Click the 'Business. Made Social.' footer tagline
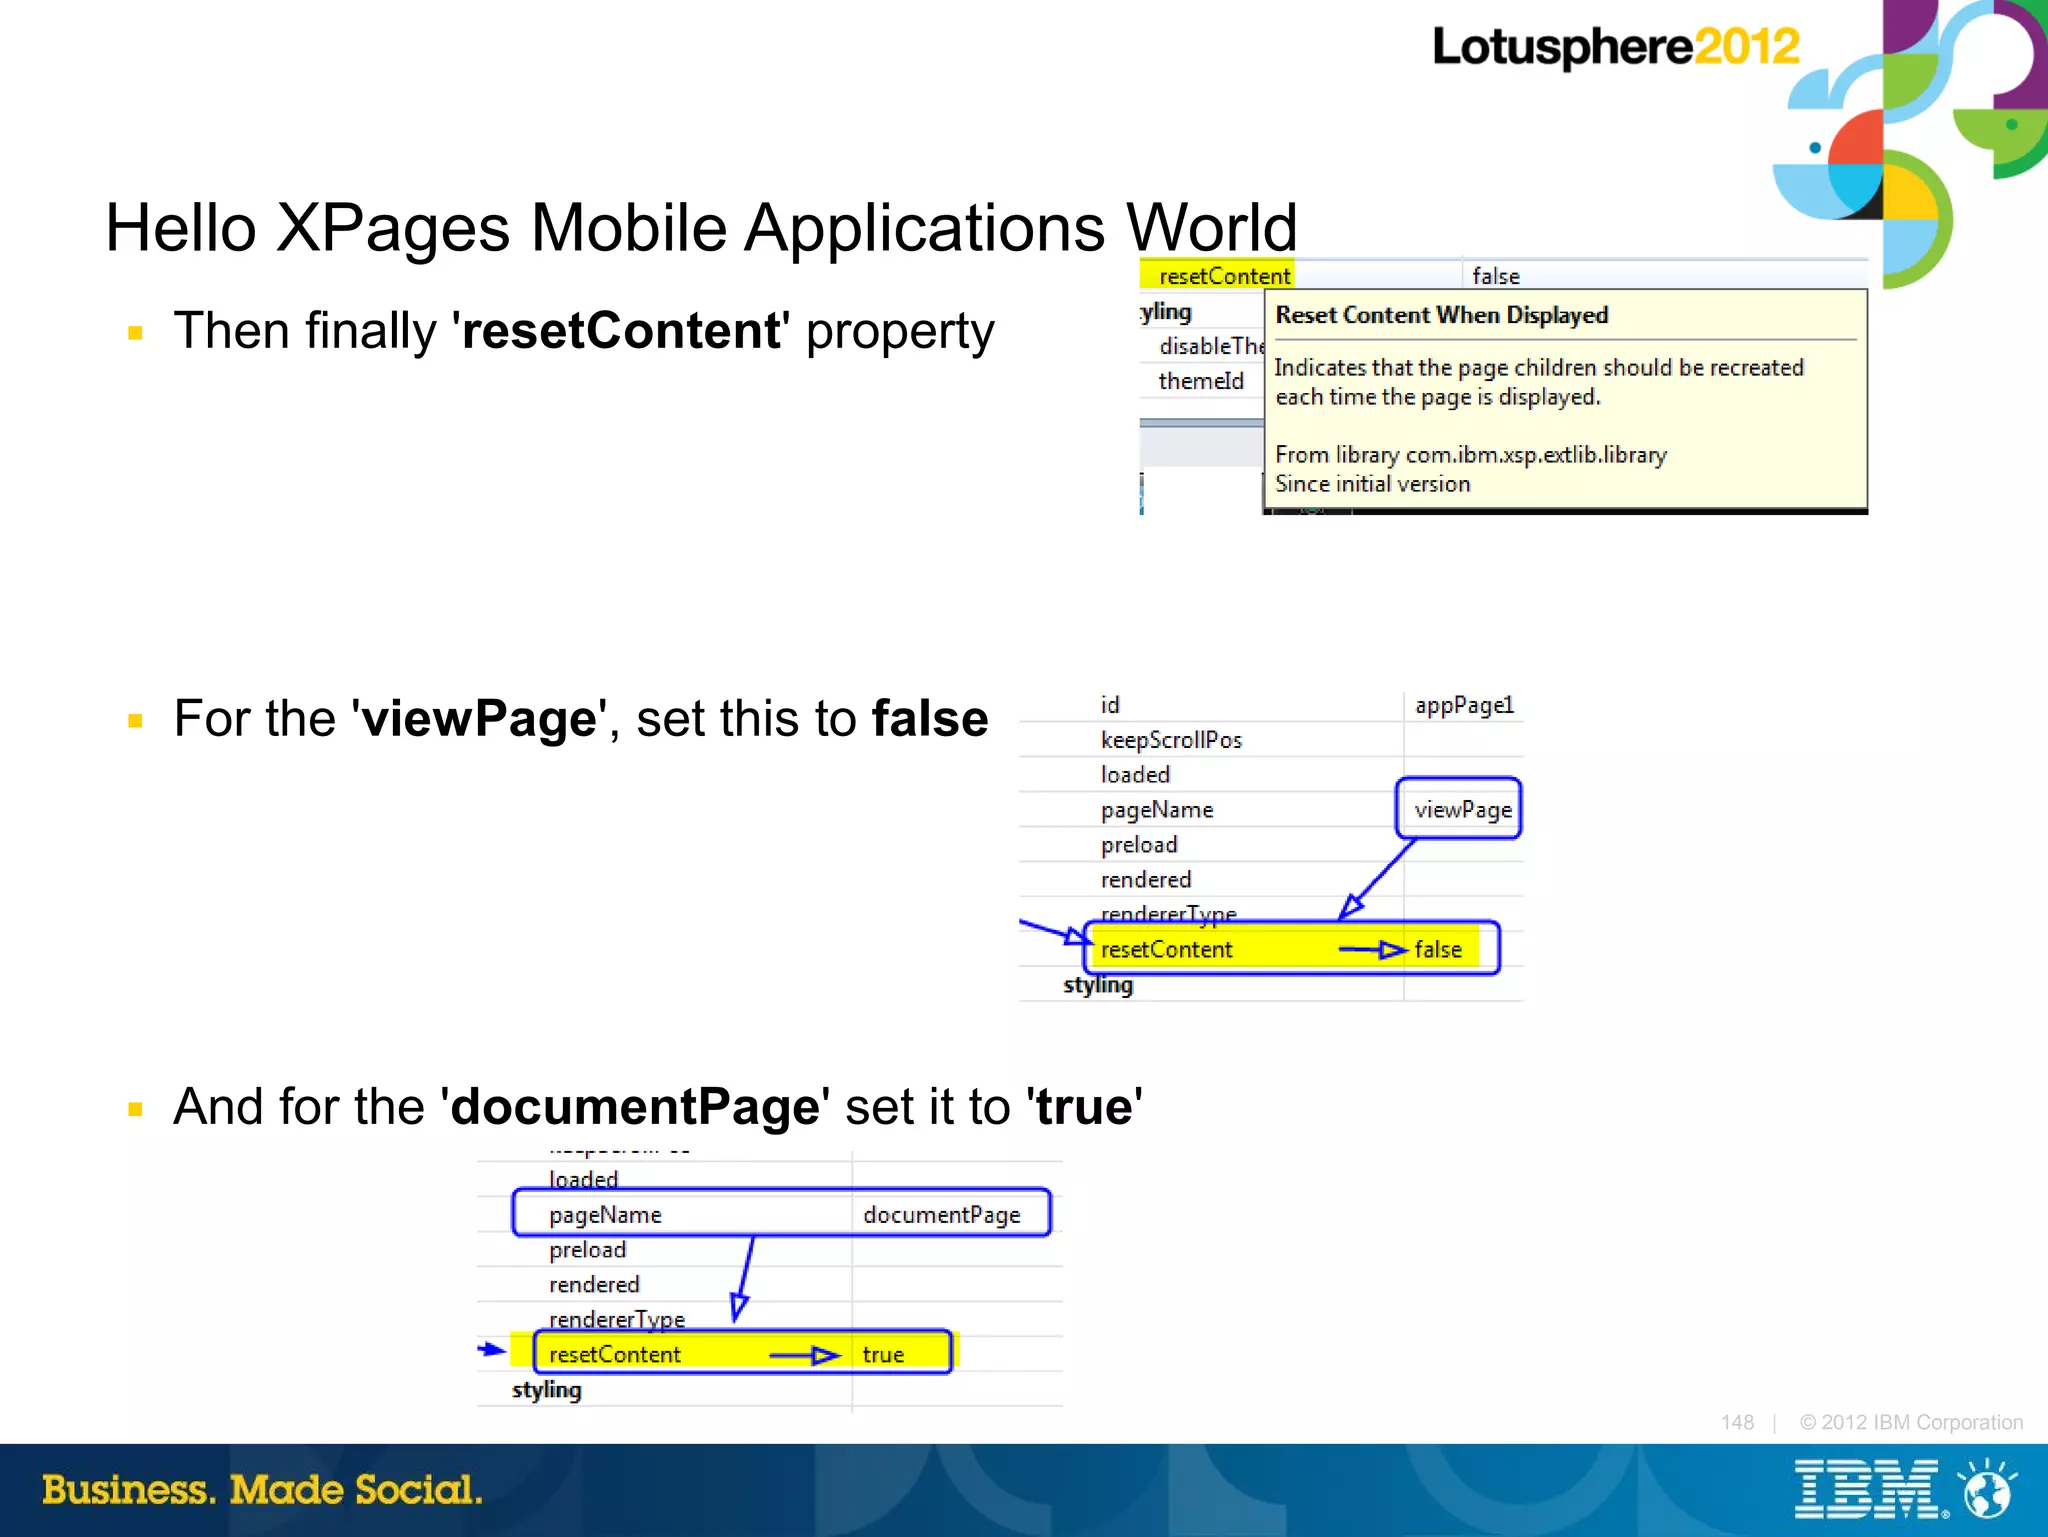 coord(262,1490)
